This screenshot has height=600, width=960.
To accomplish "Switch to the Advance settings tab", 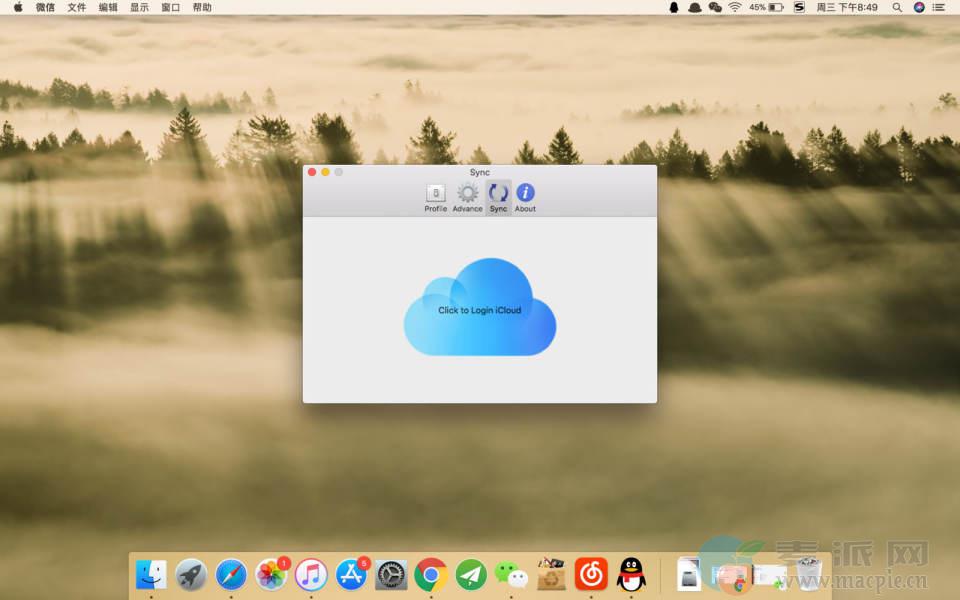I will tap(467, 197).
